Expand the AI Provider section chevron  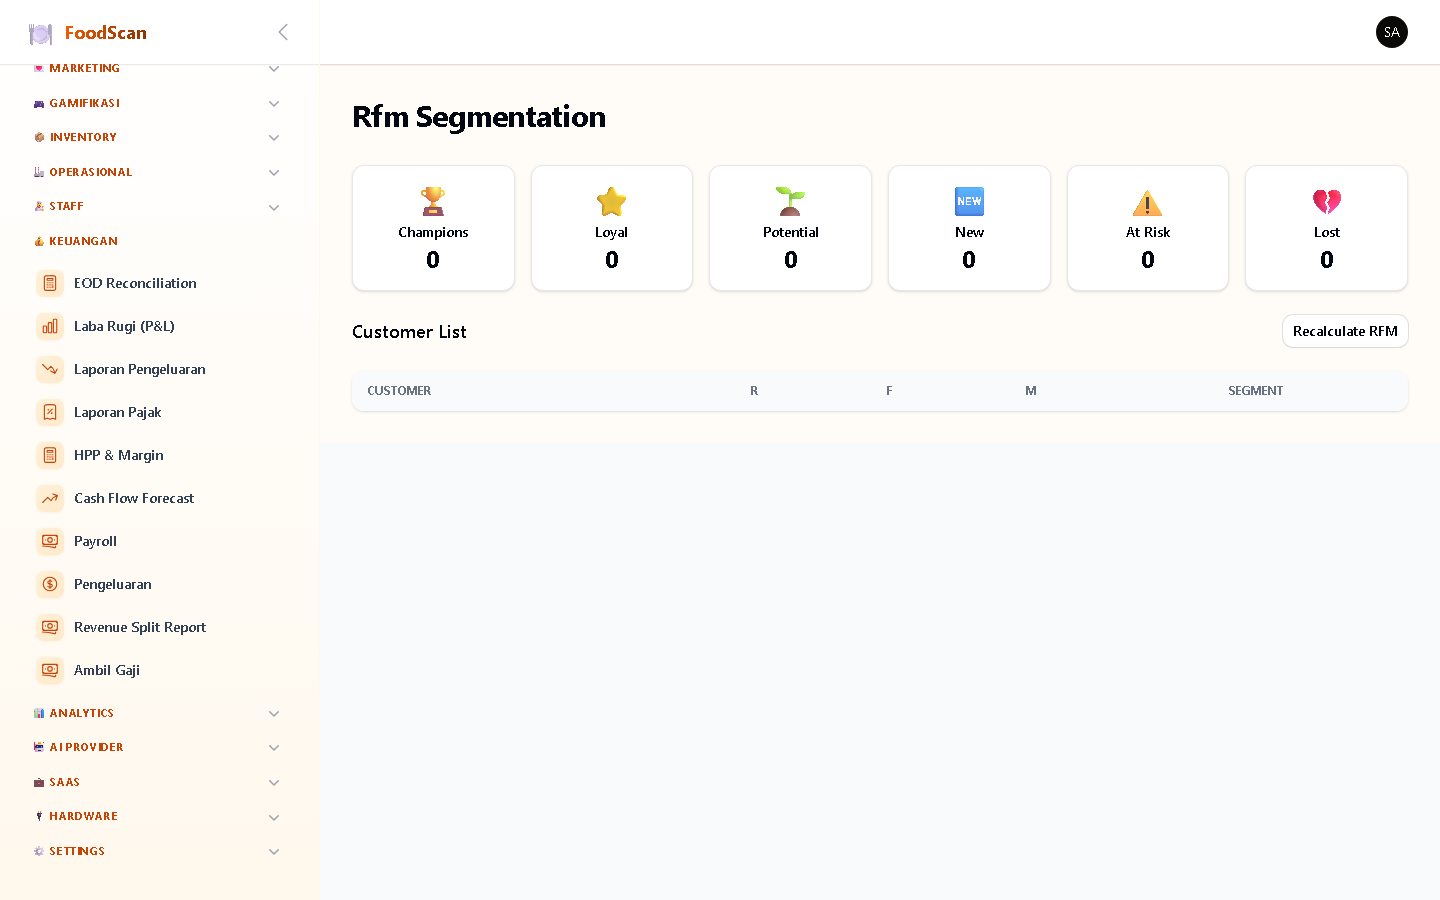point(274,748)
